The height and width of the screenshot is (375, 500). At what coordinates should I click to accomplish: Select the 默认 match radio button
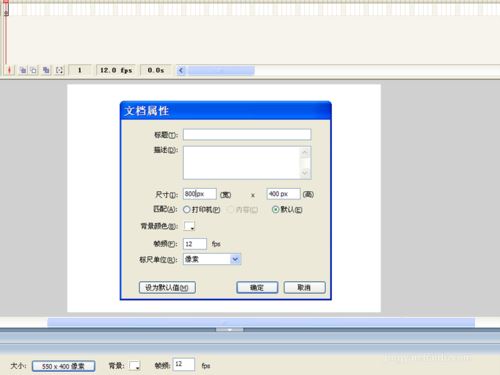click(275, 210)
